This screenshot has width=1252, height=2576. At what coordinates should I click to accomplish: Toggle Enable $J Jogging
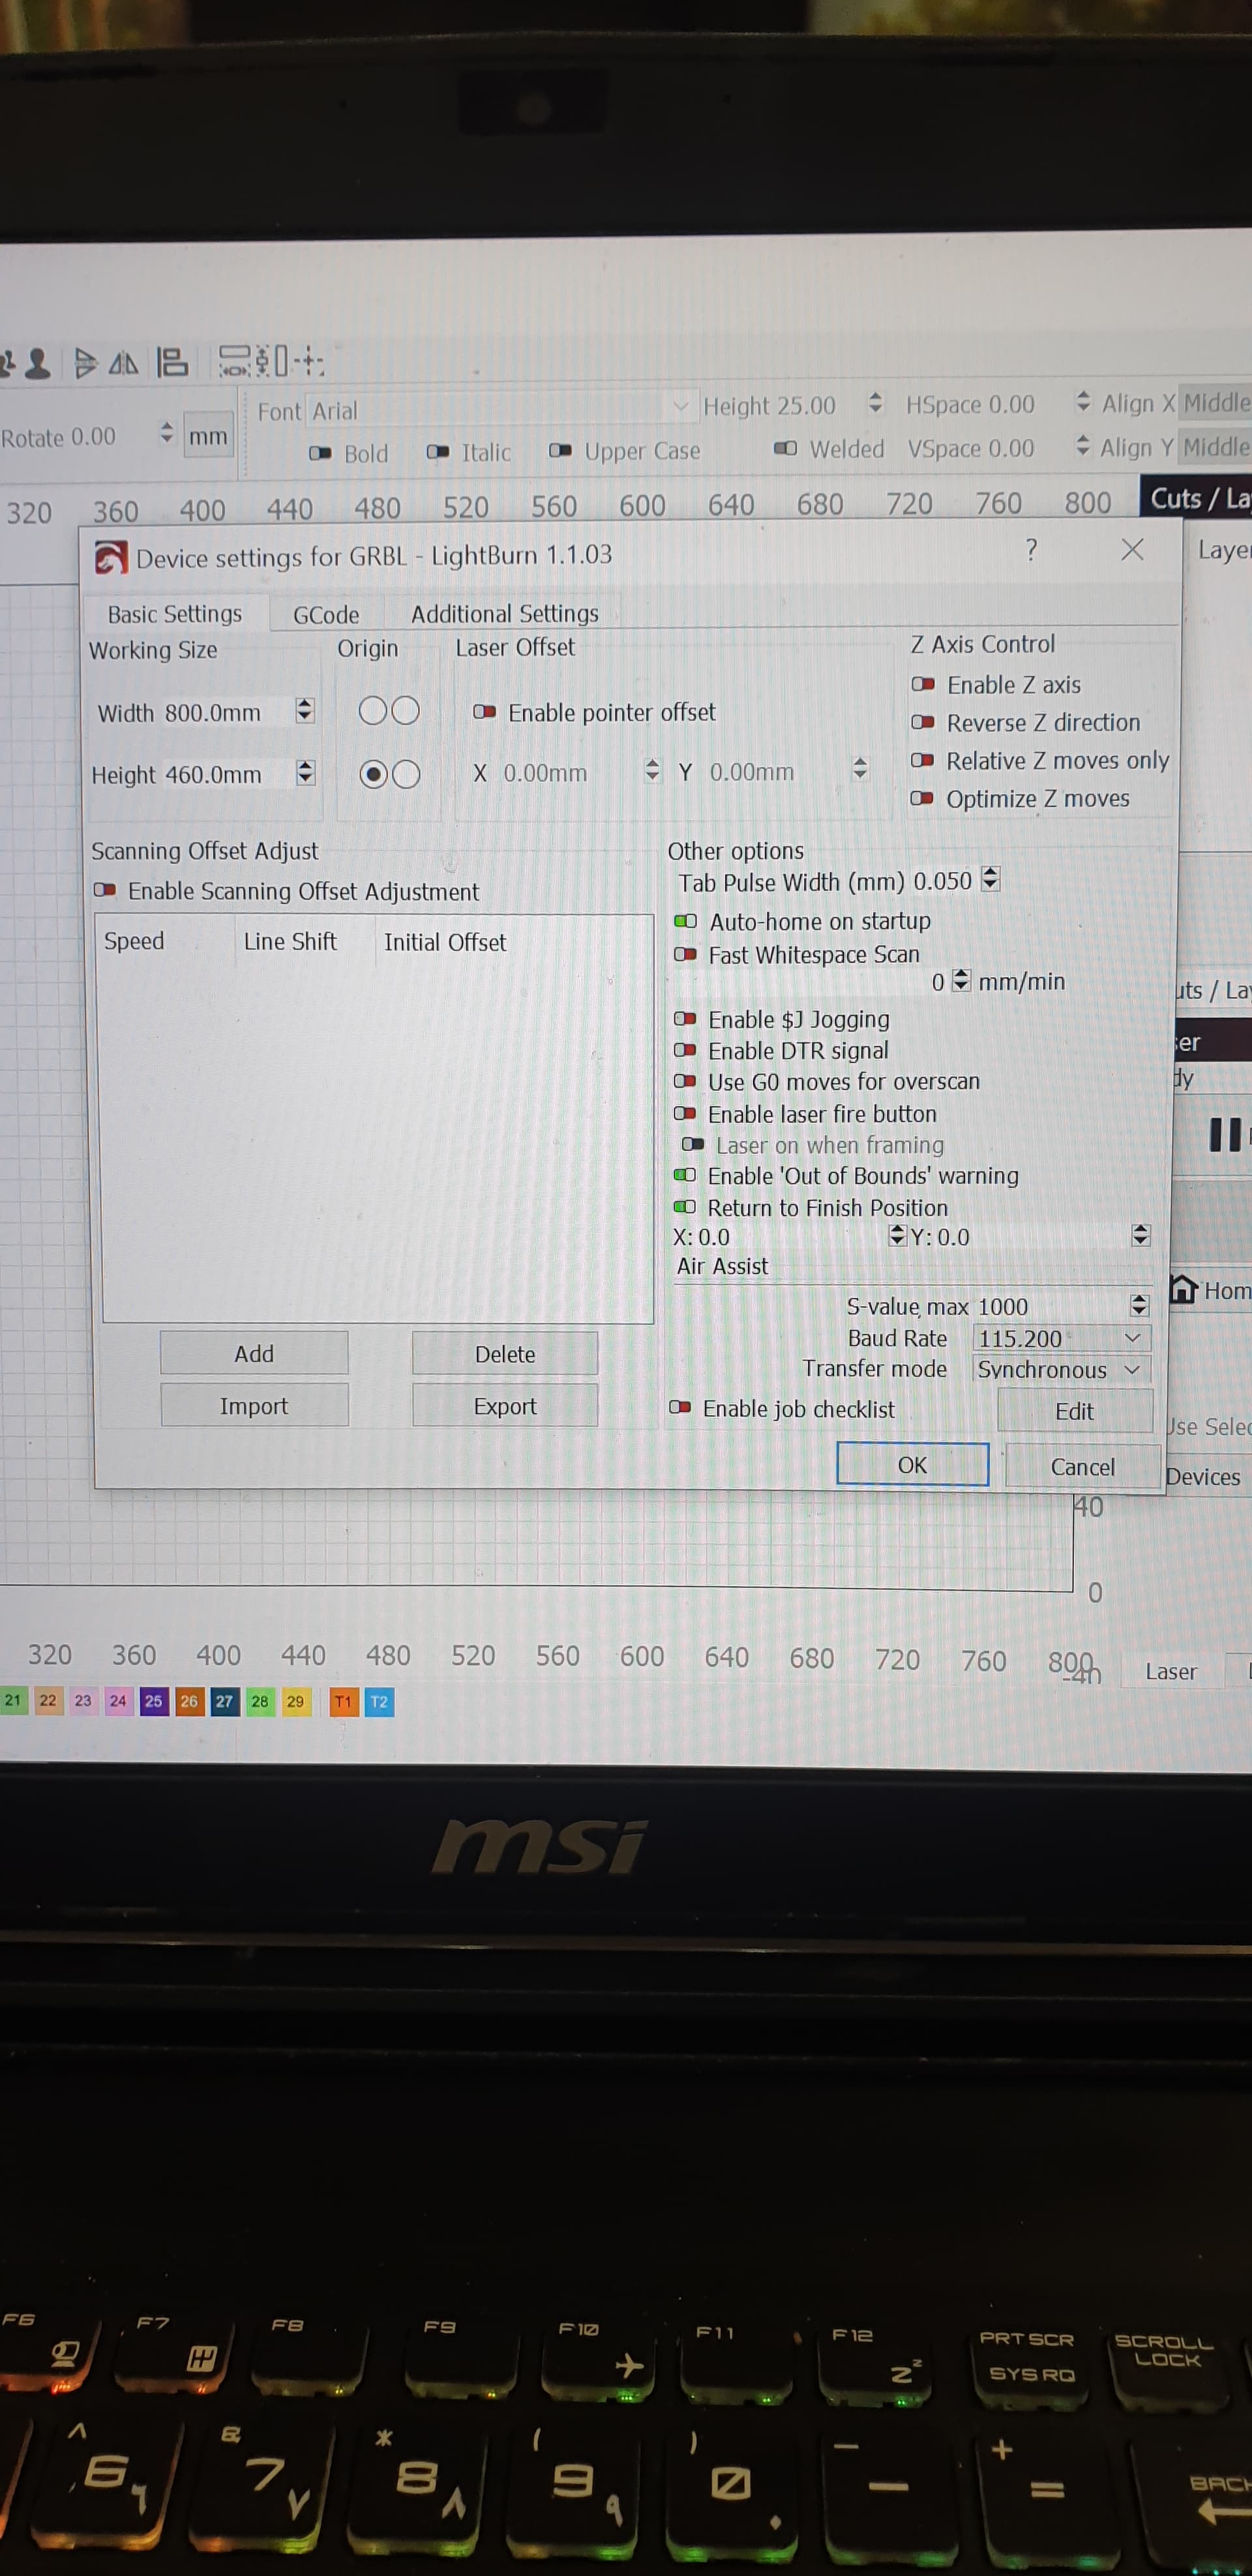[685, 1019]
